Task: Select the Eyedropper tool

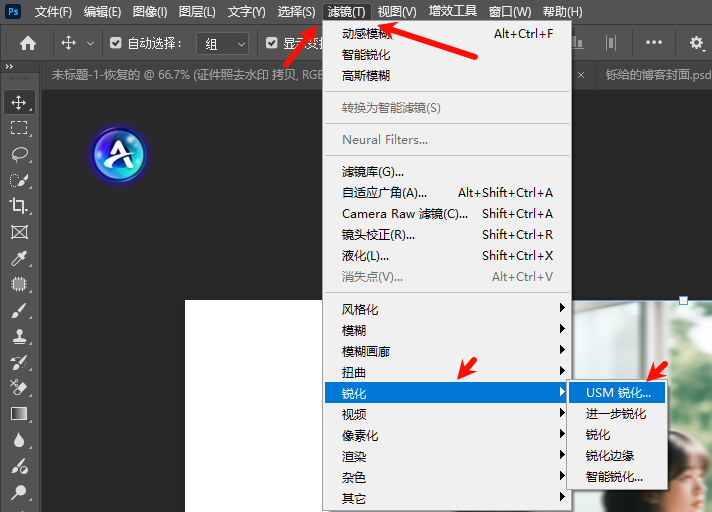Action: point(19,258)
